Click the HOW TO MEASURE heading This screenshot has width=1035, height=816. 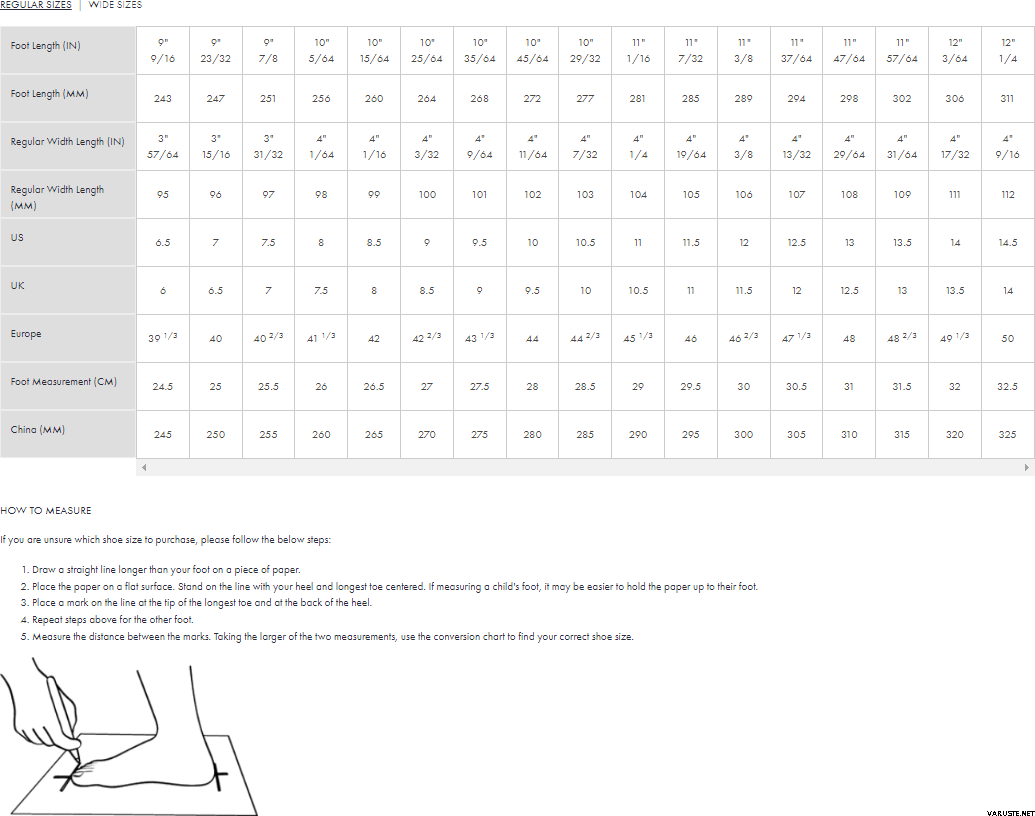pos(46,511)
